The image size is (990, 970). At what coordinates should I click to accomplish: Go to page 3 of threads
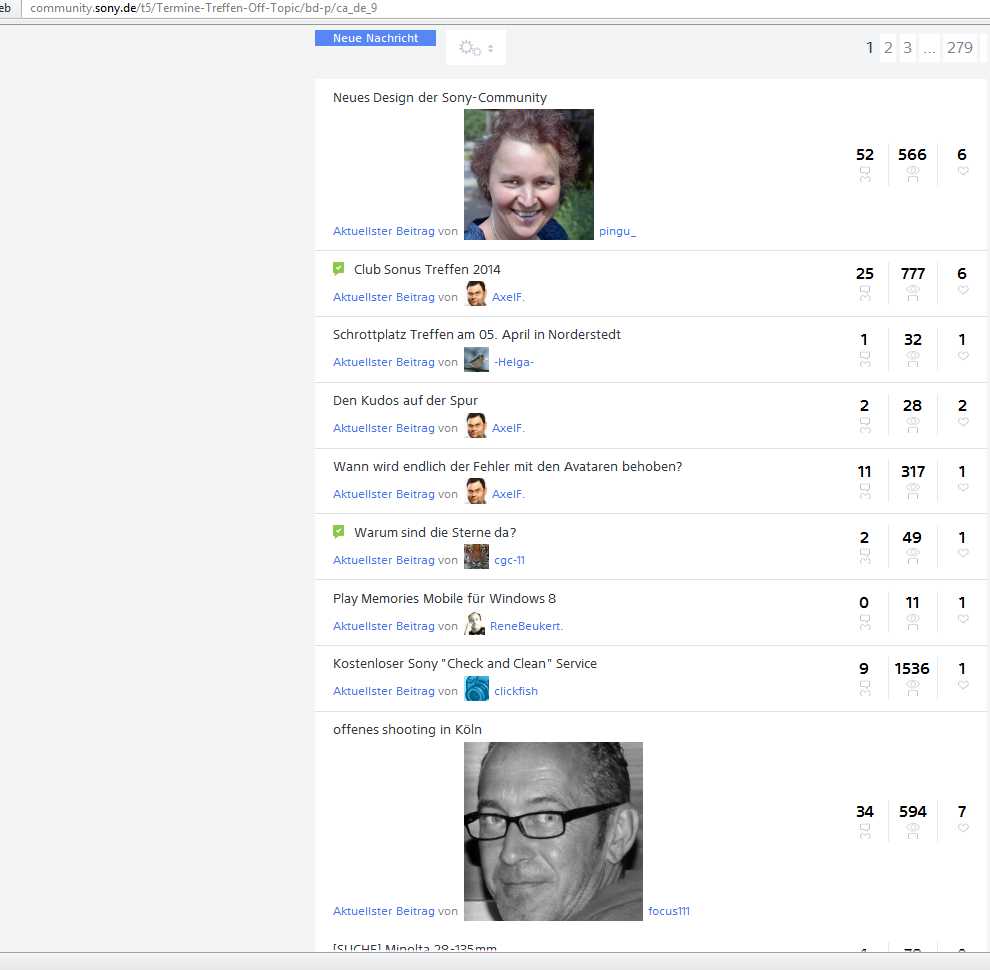click(907, 48)
